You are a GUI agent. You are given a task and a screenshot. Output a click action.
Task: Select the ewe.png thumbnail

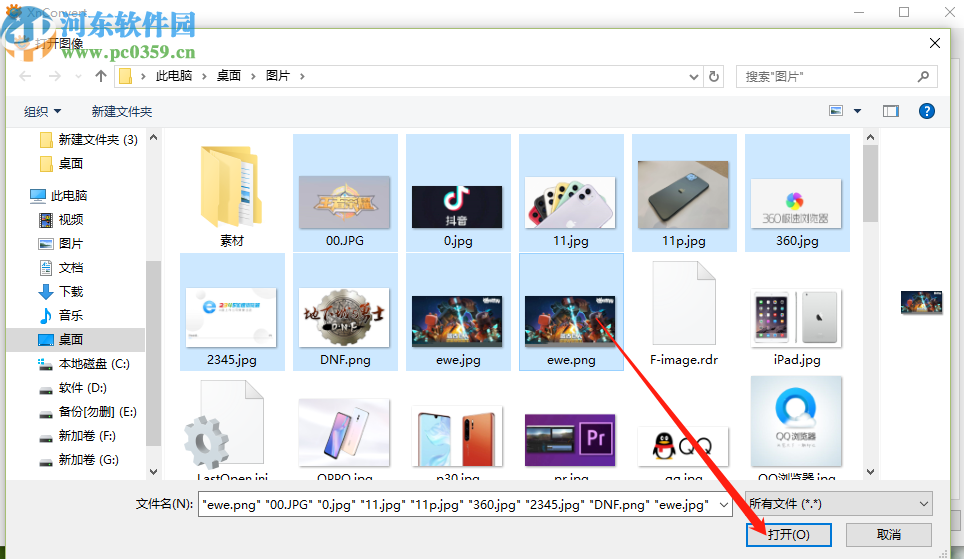571,321
